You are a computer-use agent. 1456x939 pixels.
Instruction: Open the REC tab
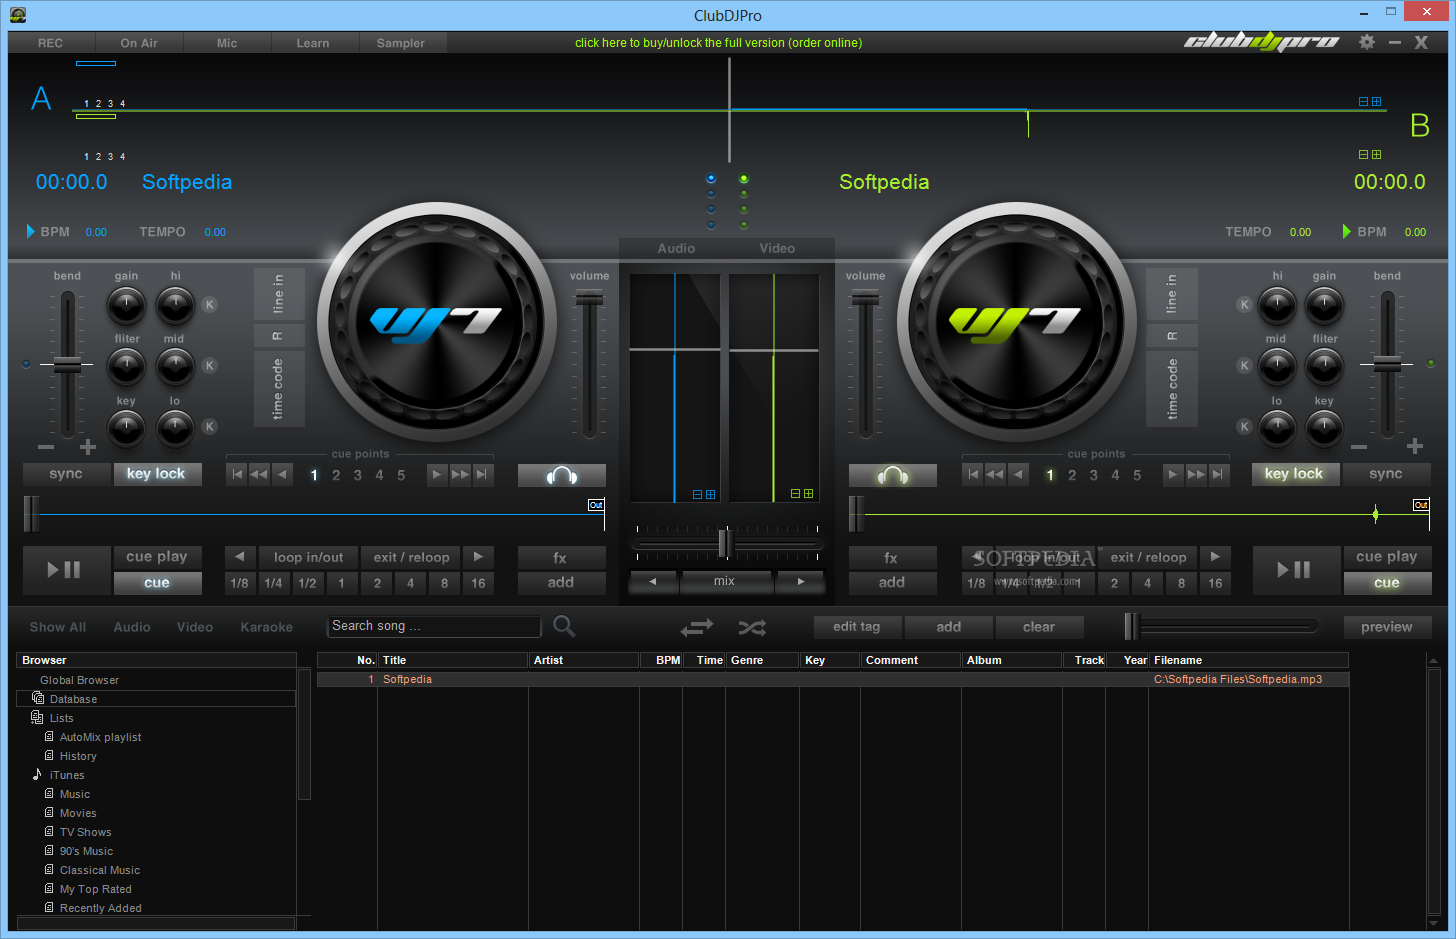pyautogui.click(x=50, y=43)
